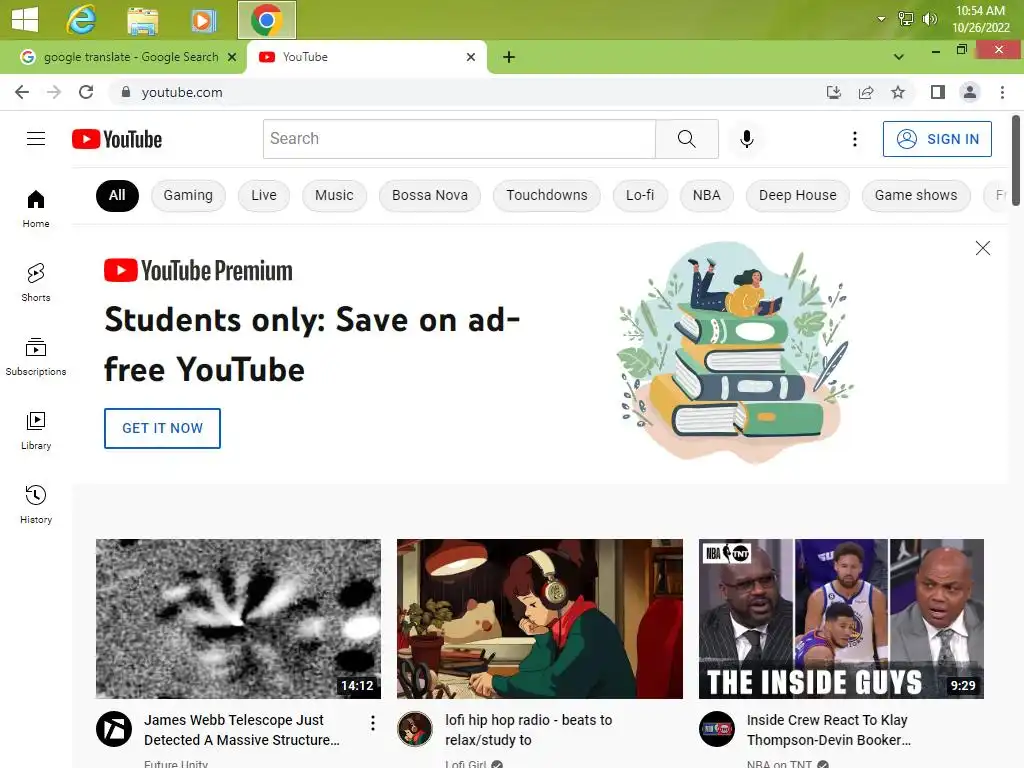
Task: Open James Webb Telescope video title
Action: [242, 729]
